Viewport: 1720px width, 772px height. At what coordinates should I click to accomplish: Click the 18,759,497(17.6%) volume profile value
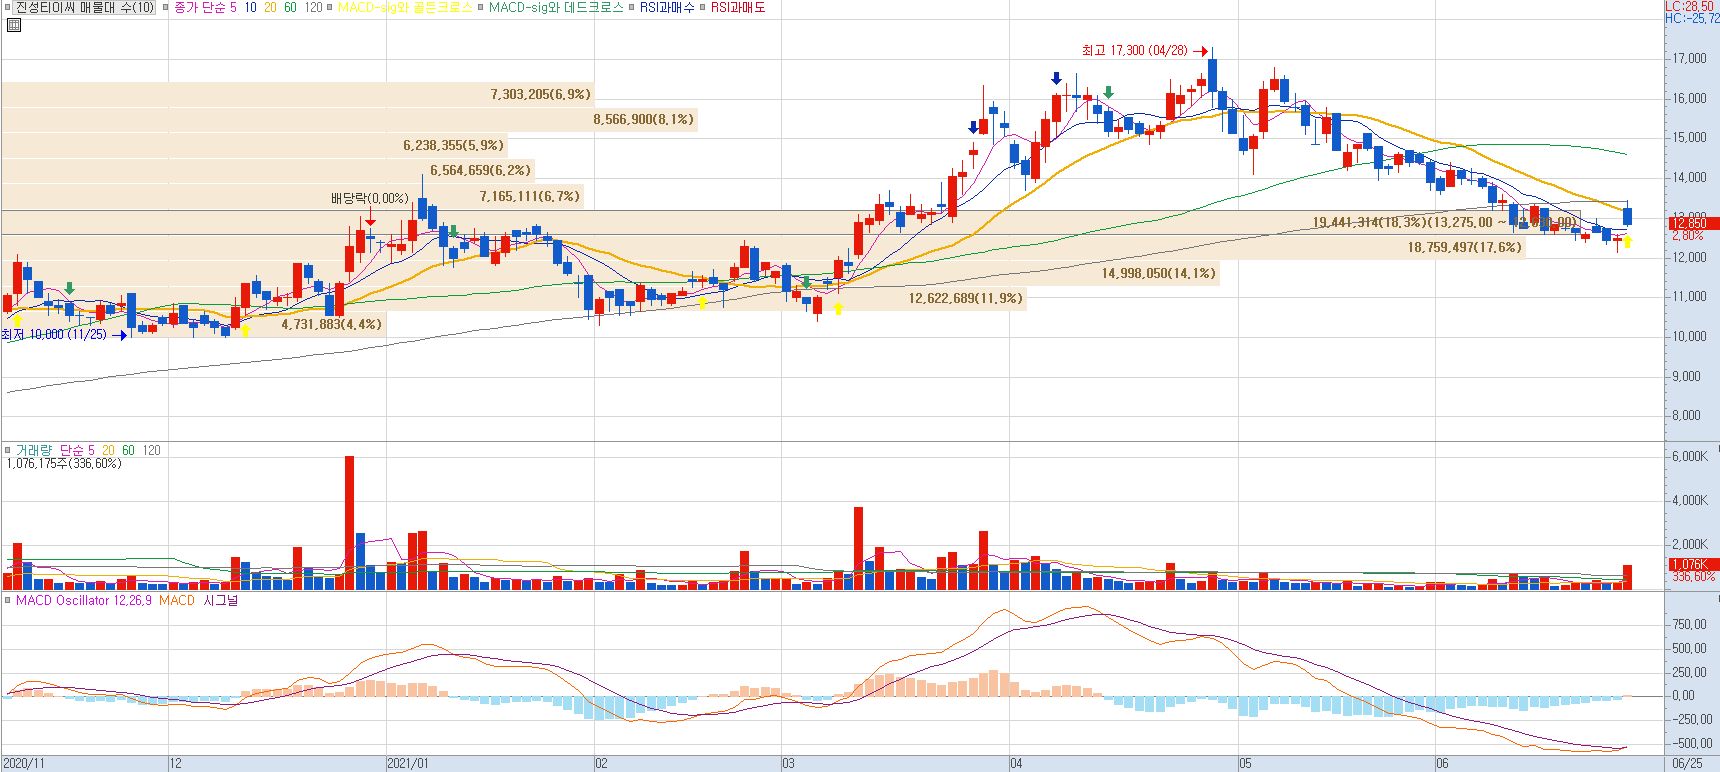click(x=1464, y=247)
